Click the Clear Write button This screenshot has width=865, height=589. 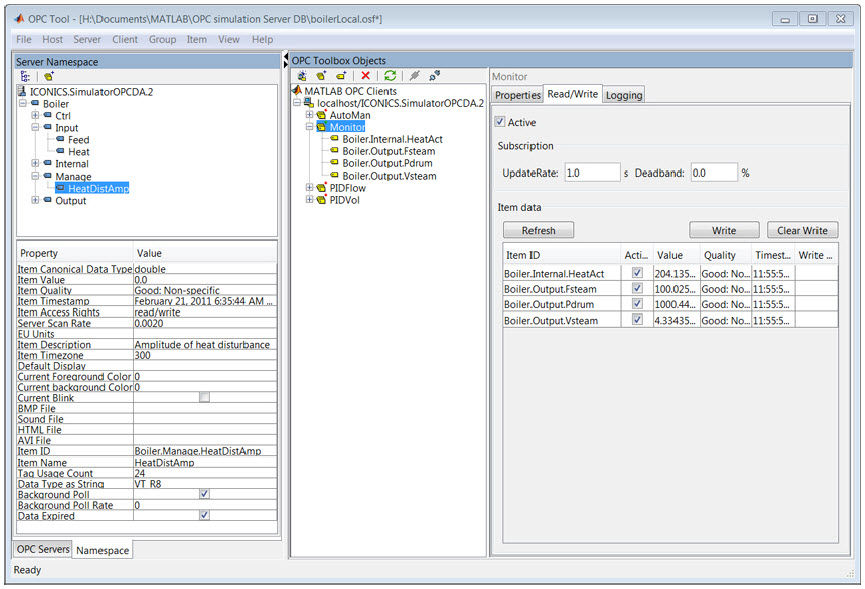click(802, 229)
